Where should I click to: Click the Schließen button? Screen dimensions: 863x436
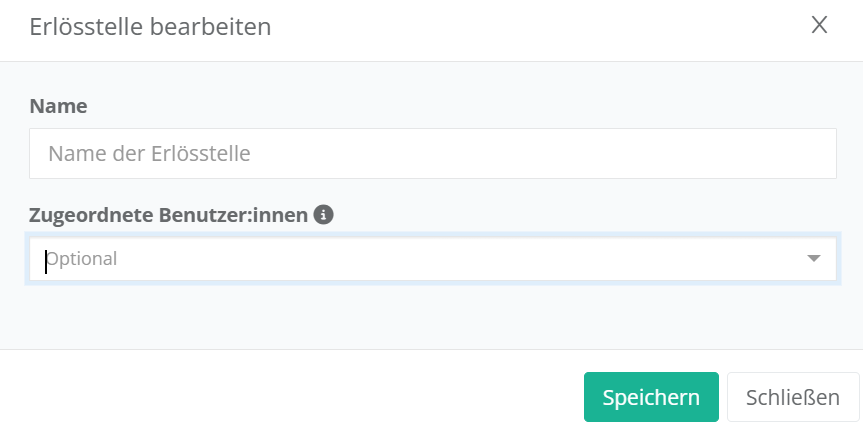[792, 397]
